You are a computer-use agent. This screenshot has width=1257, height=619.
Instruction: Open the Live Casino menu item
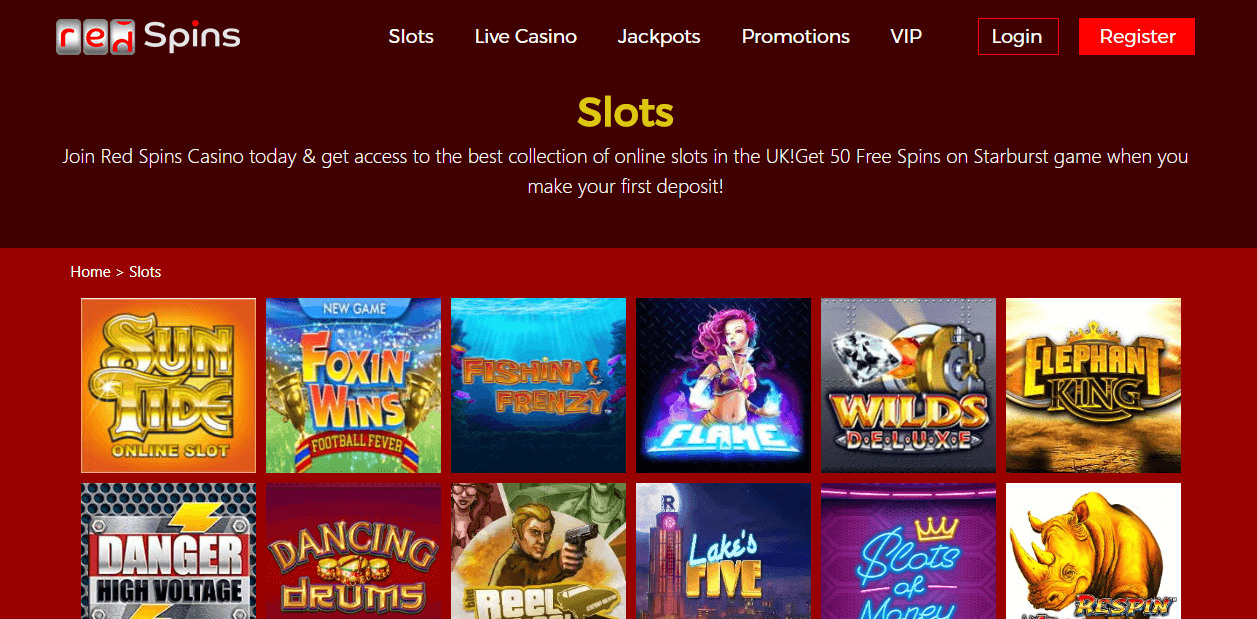526,37
